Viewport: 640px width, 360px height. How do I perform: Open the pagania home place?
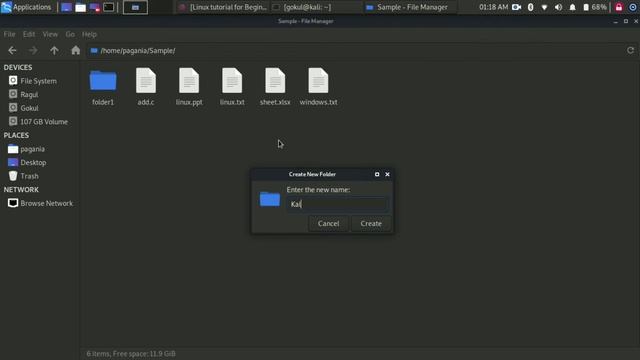(x=32, y=149)
